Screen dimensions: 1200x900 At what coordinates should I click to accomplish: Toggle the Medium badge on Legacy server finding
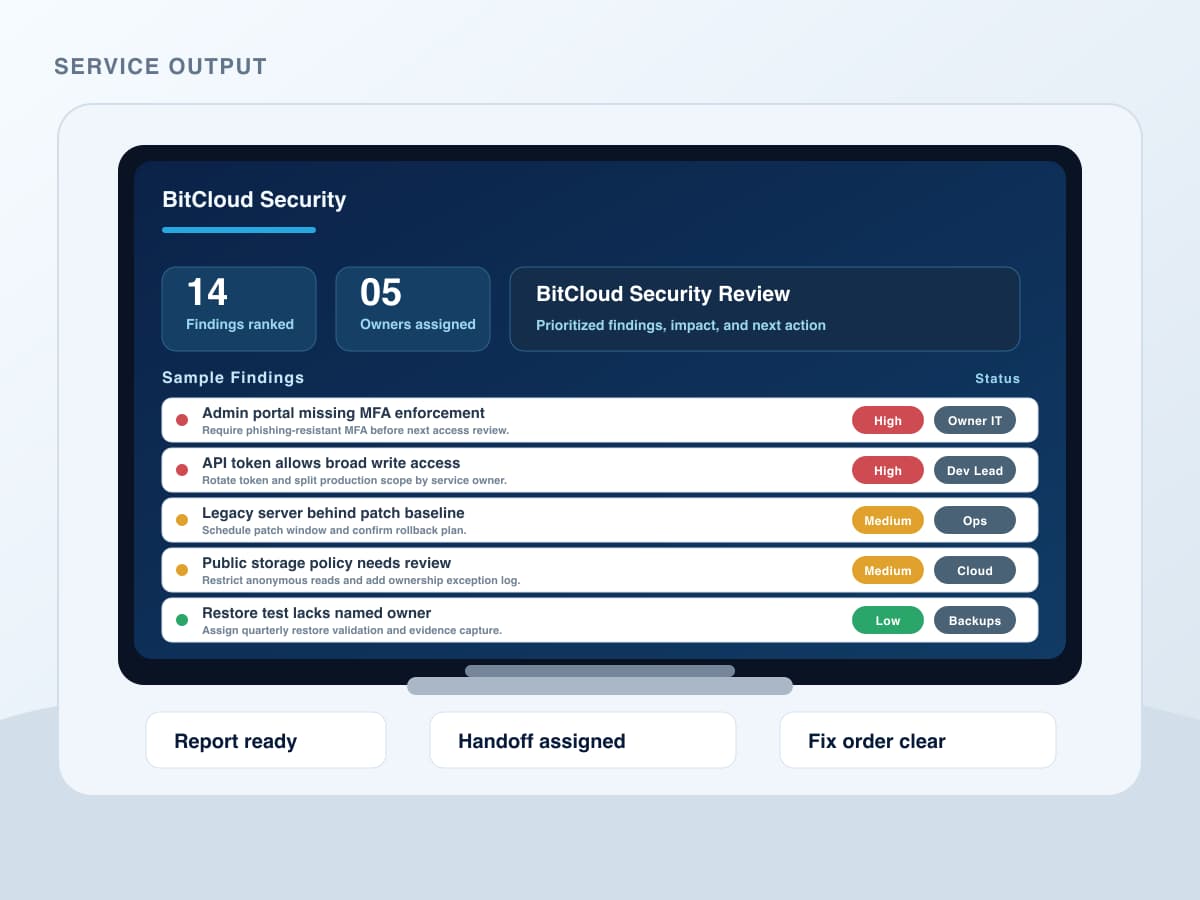[x=888, y=520]
